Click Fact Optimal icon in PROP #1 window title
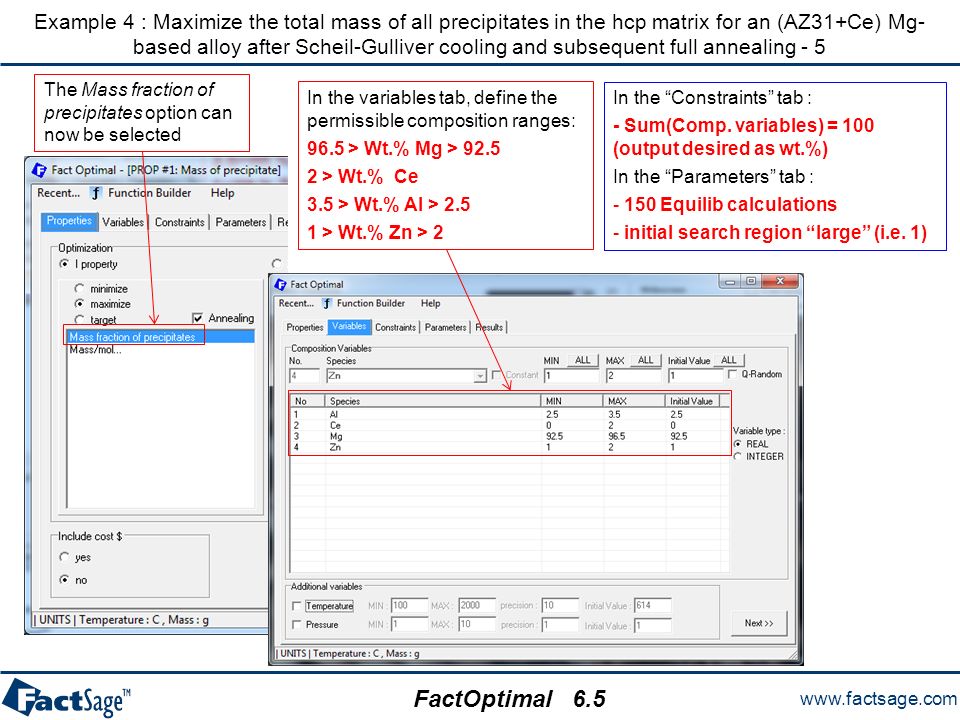The image size is (960, 720). (x=39, y=170)
